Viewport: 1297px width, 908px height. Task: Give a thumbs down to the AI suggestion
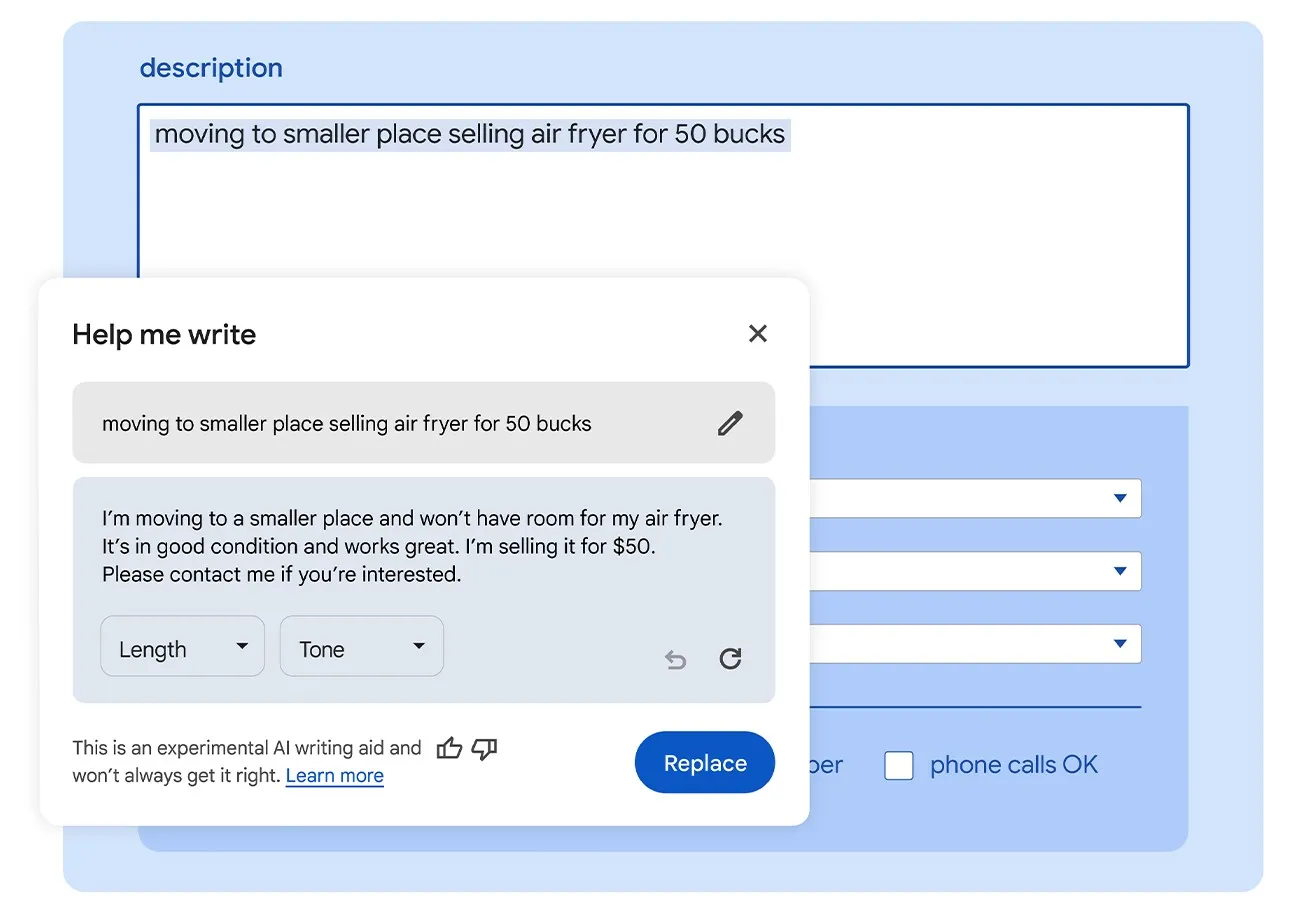(484, 749)
